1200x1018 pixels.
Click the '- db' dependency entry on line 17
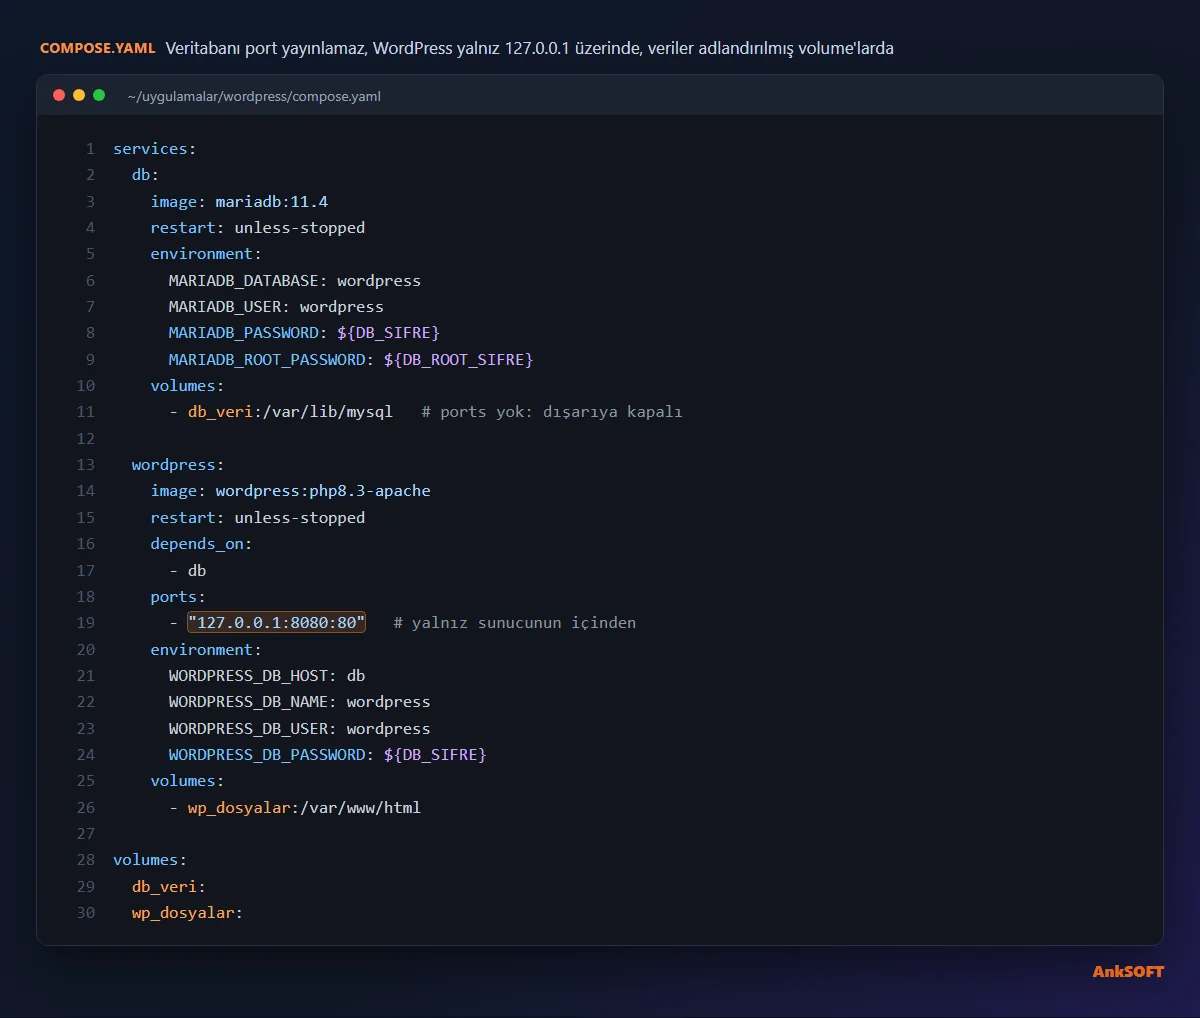click(x=188, y=571)
